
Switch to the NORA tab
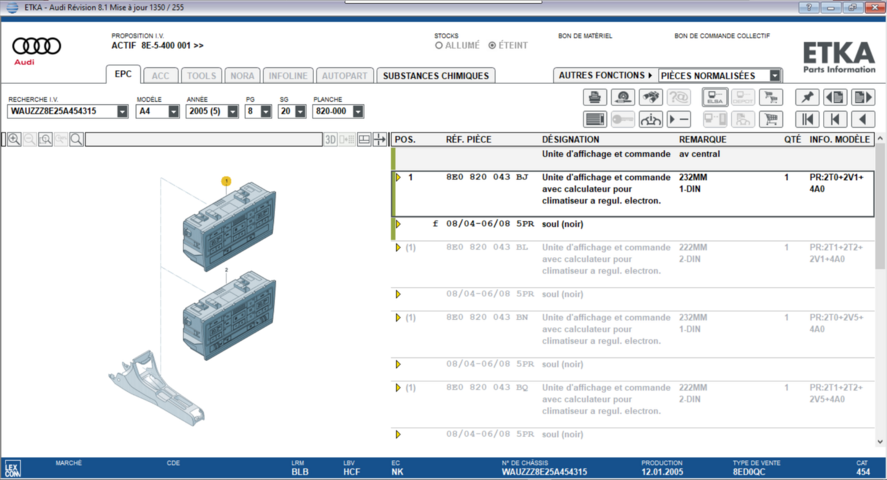pos(242,76)
